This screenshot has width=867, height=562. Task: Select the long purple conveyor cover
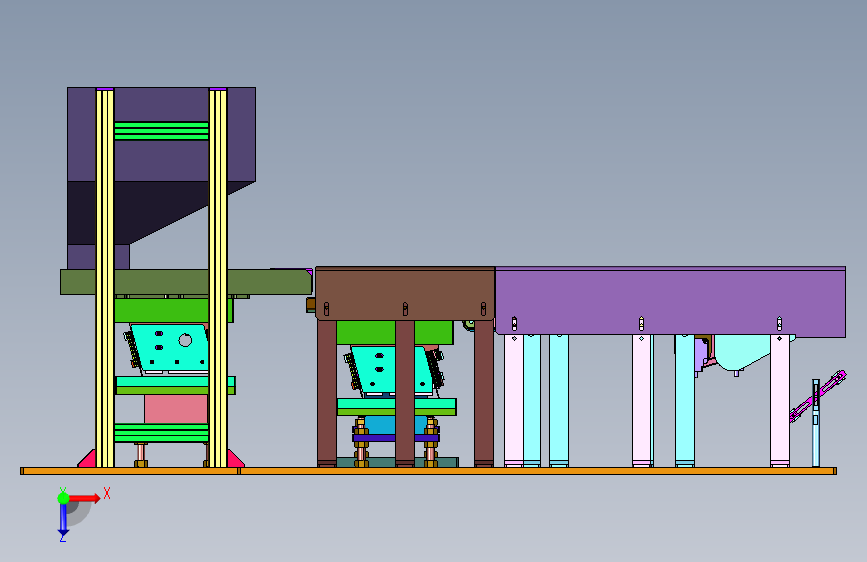coord(670,301)
